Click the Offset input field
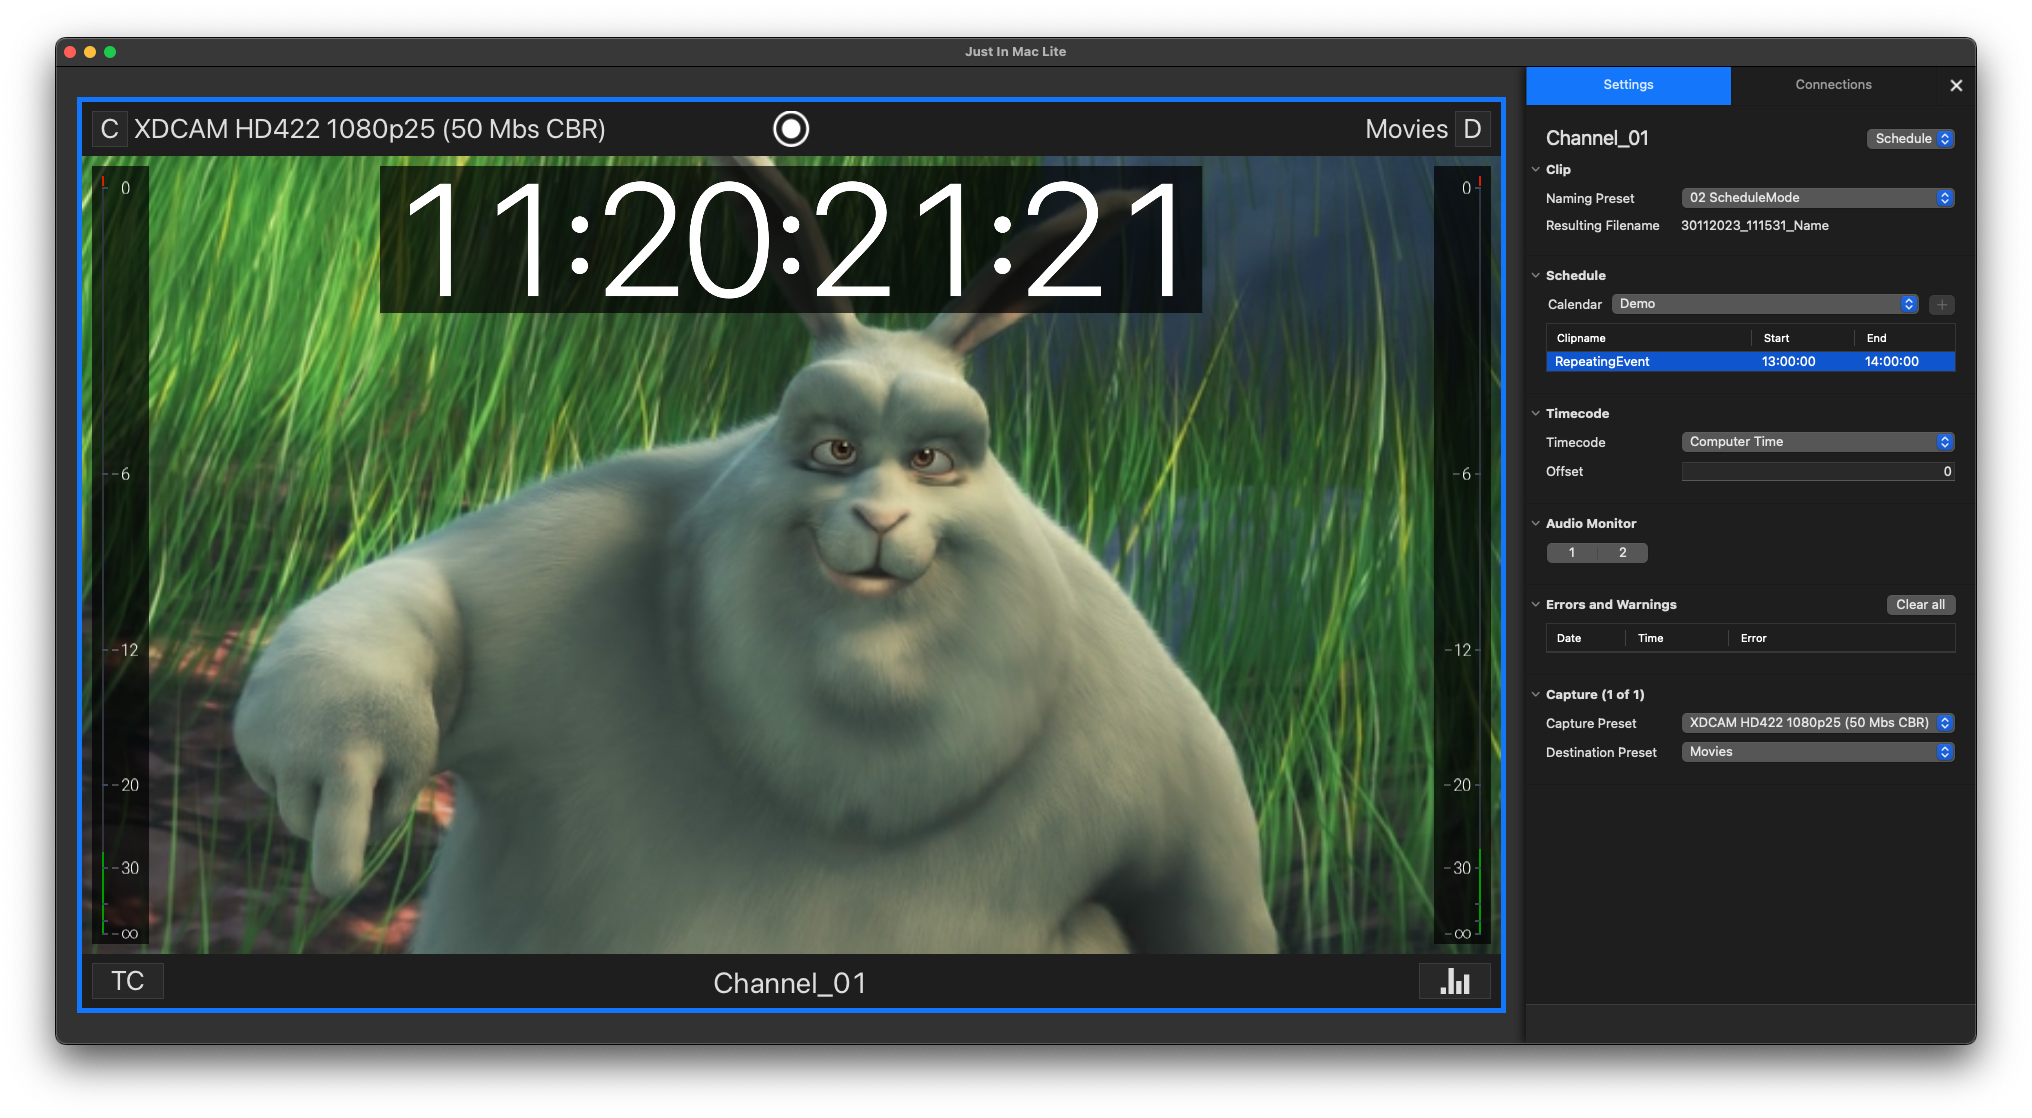 (x=1817, y=472)
